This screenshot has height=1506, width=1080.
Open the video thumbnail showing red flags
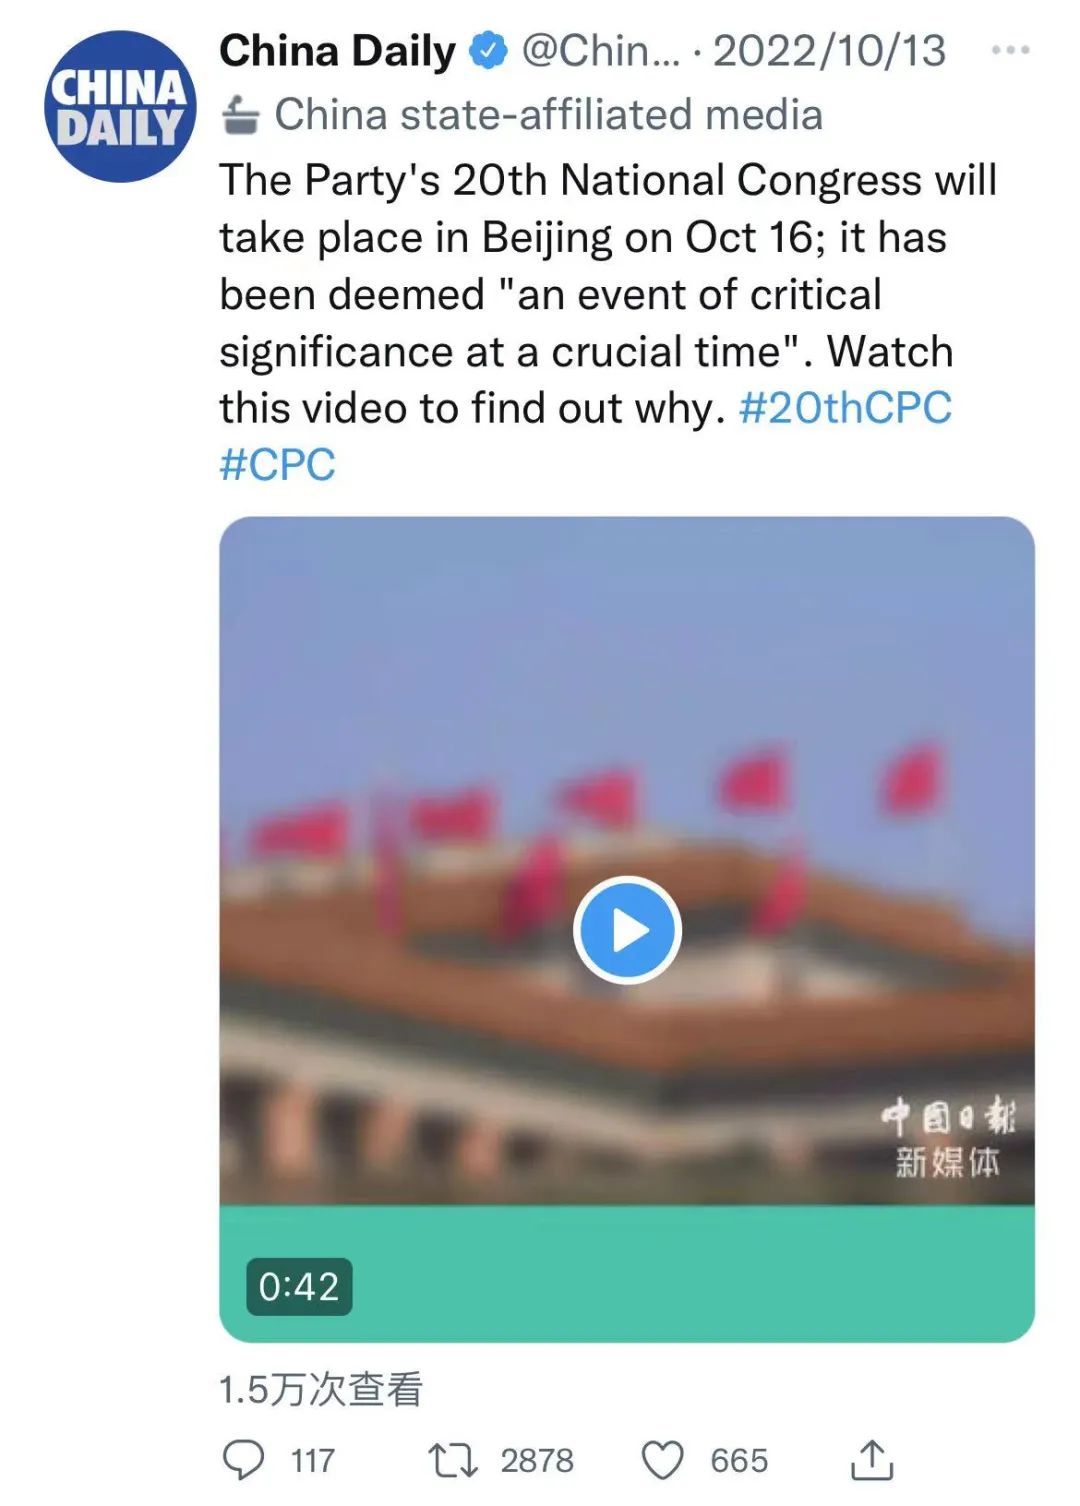coord(627,860)
